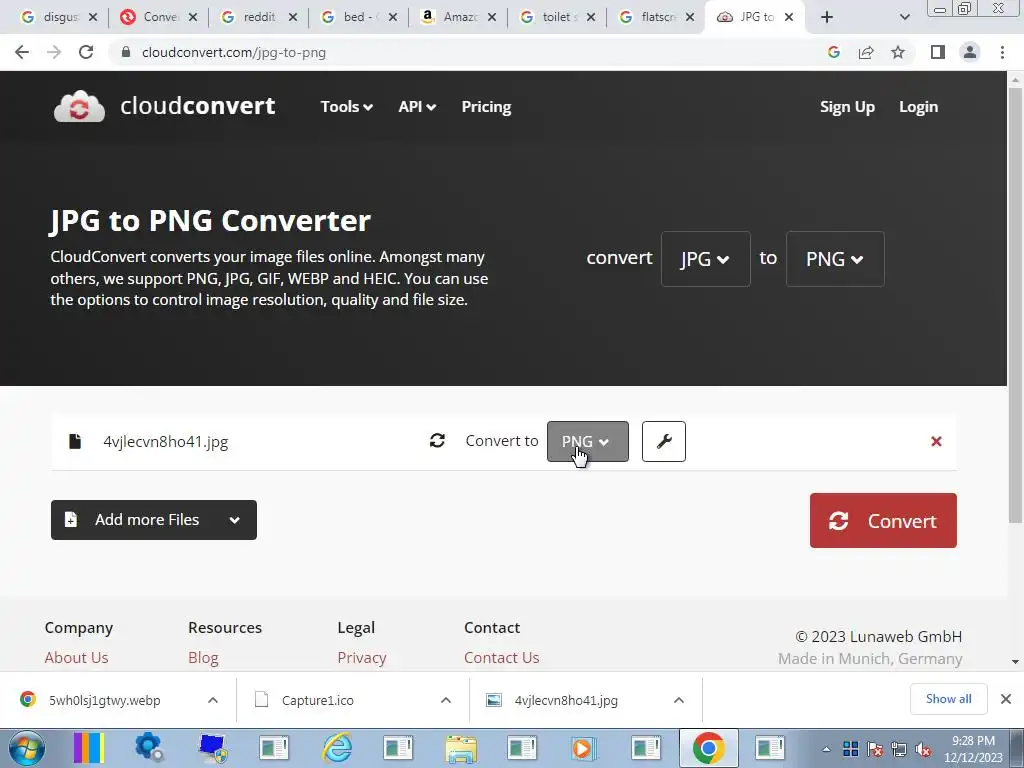Expand options for 5wh0lsj1gtwy.webp download
Viewport: 1024px width, 768px height.
pyautogui.click(x=213, y=700)
